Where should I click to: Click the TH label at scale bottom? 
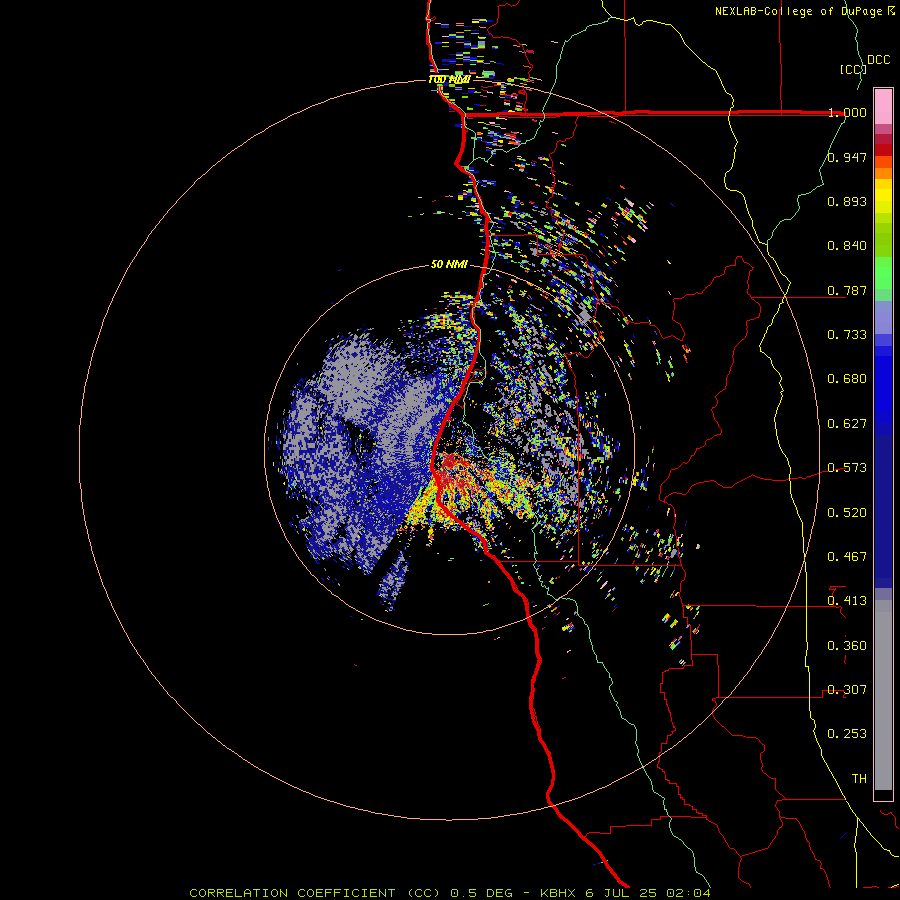point(859,779)
